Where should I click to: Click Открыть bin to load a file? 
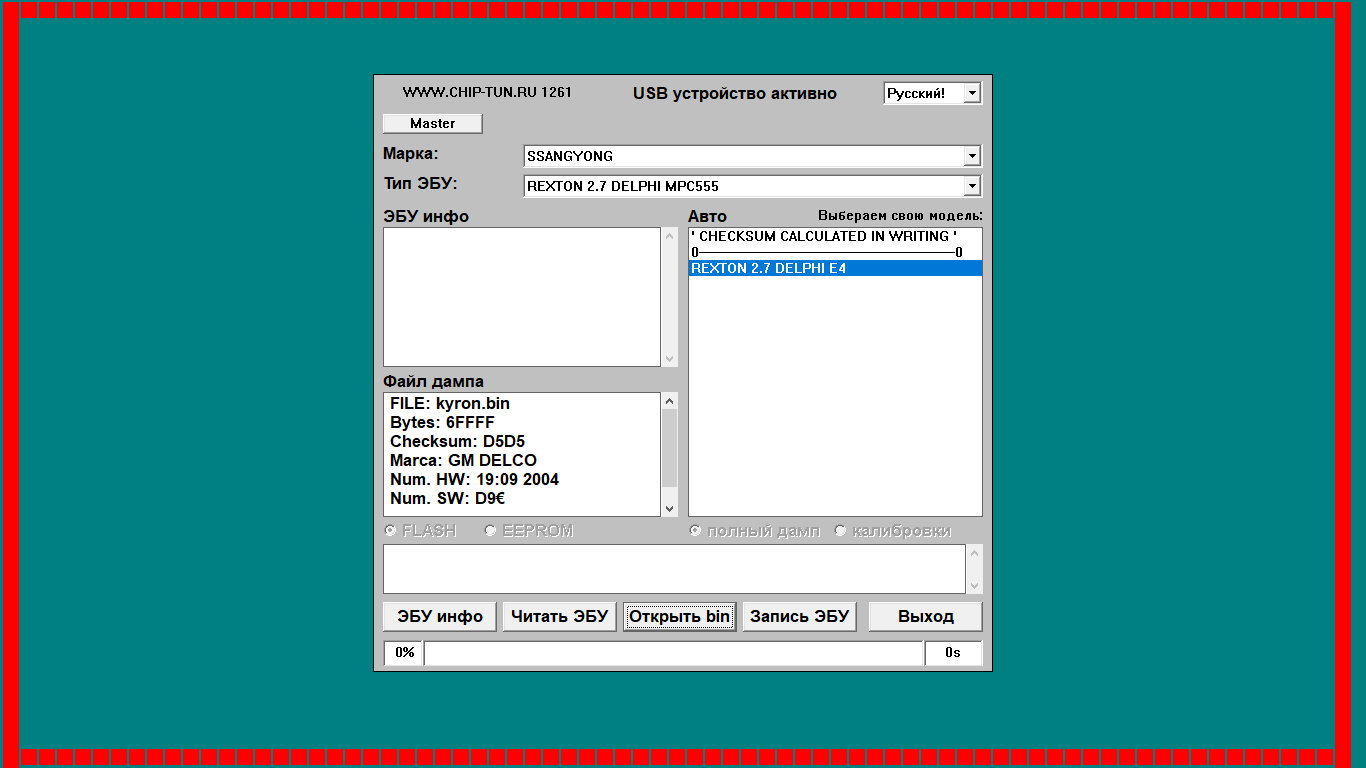(679, 616)
